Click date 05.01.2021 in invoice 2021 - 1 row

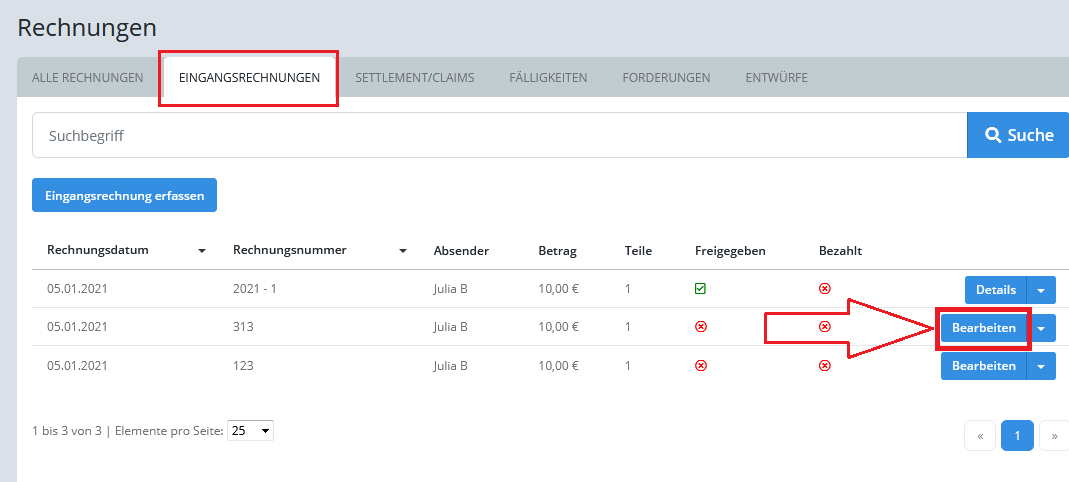pos(77,289)
